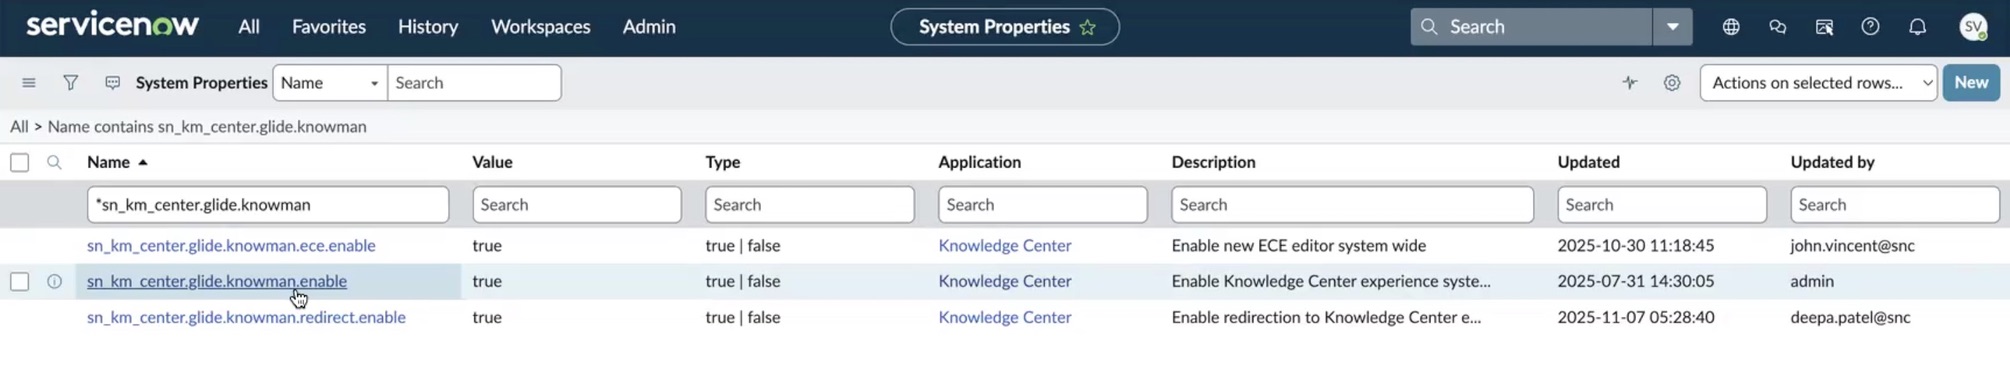
Task: Open sn_km_center.glide.knowman.redirect.enable property
Action: pyautogui.click(x=246, y=317)
